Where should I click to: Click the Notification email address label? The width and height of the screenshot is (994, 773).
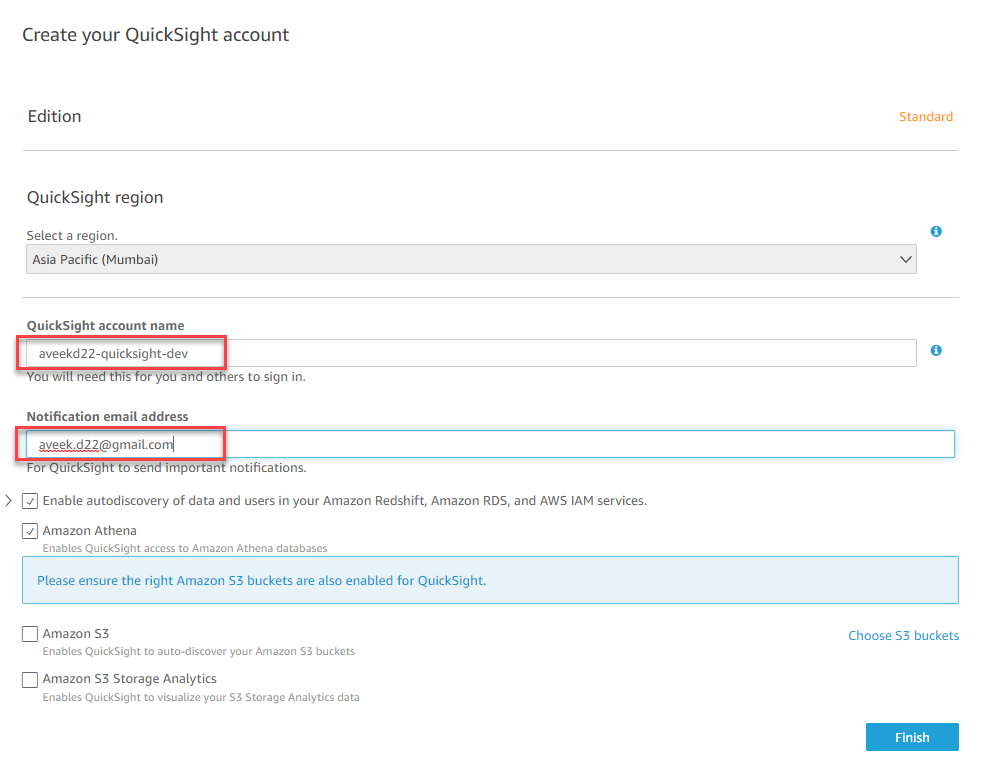(x=107, y=417)
